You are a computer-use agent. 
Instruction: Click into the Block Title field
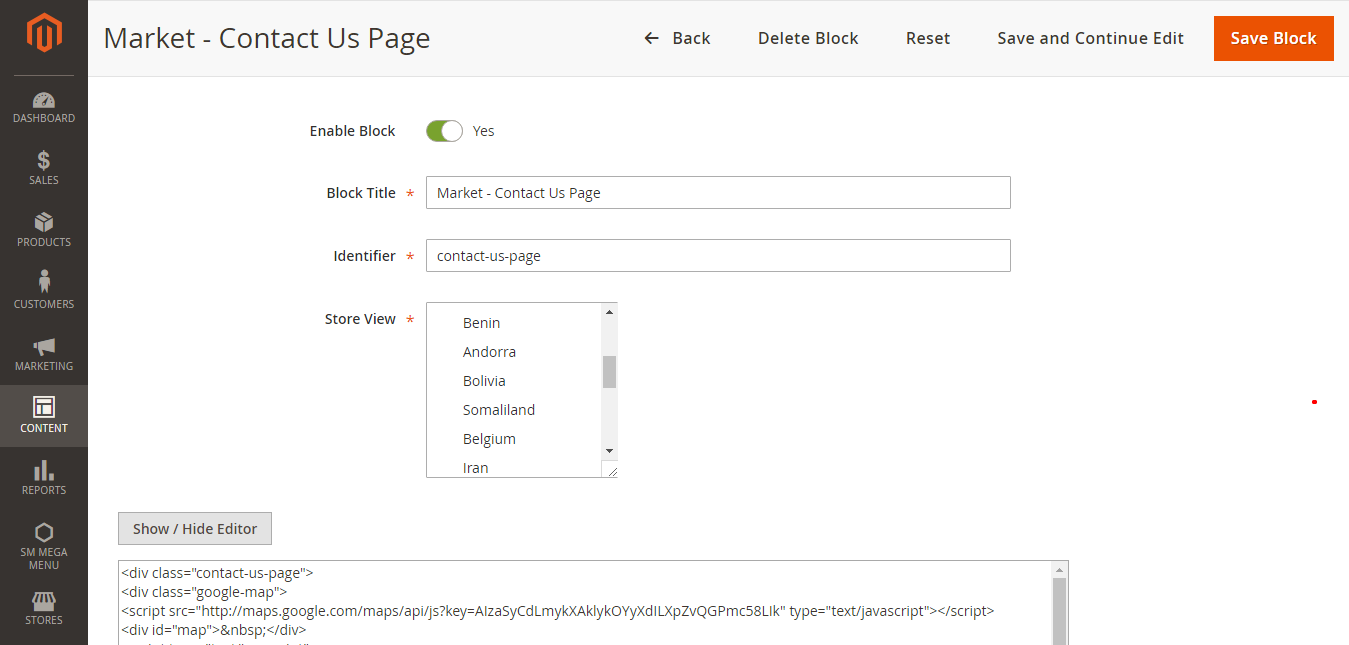718,193
